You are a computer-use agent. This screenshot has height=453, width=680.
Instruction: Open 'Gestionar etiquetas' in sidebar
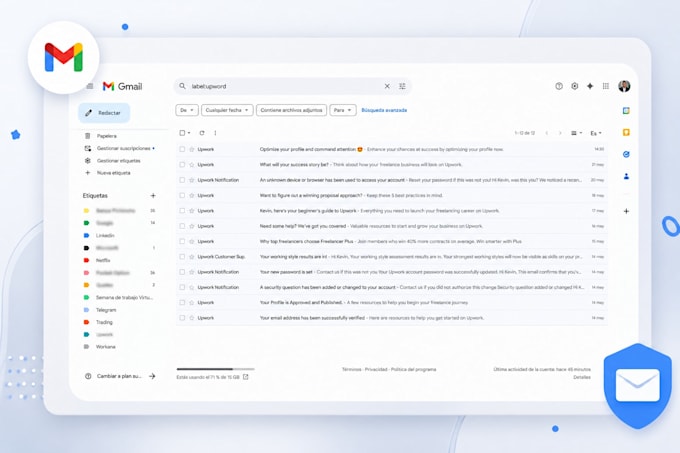(x=118, y=161)
